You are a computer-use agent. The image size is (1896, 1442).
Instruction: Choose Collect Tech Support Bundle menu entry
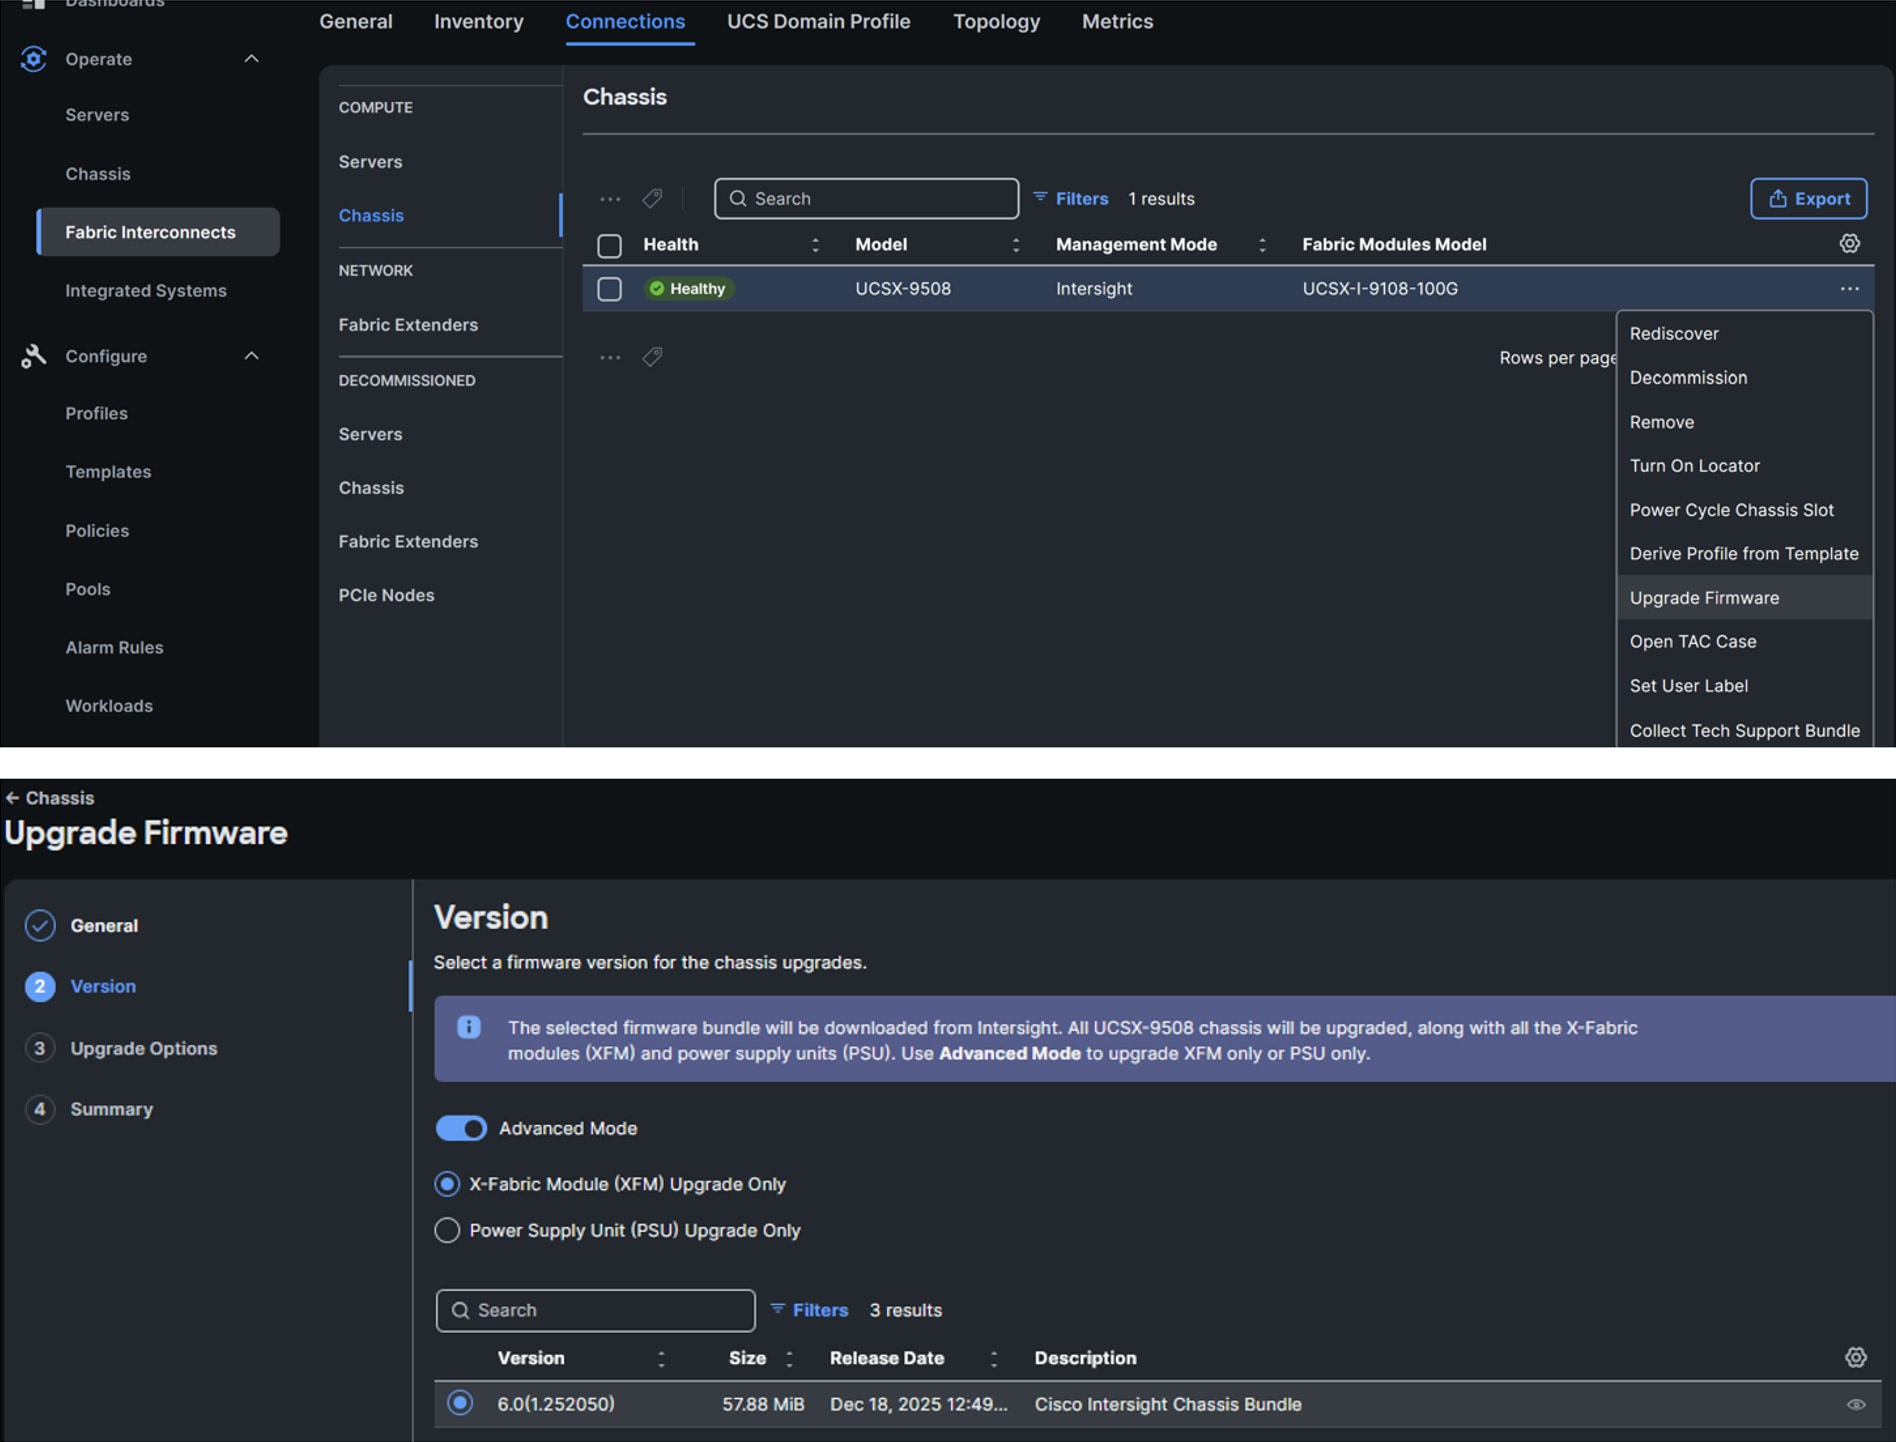click(x=1744, y=731)
